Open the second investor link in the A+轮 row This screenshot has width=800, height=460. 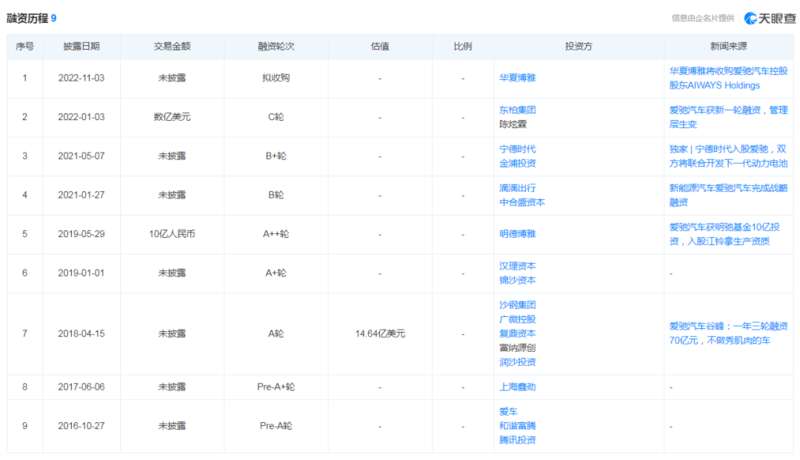pos(517,280)
